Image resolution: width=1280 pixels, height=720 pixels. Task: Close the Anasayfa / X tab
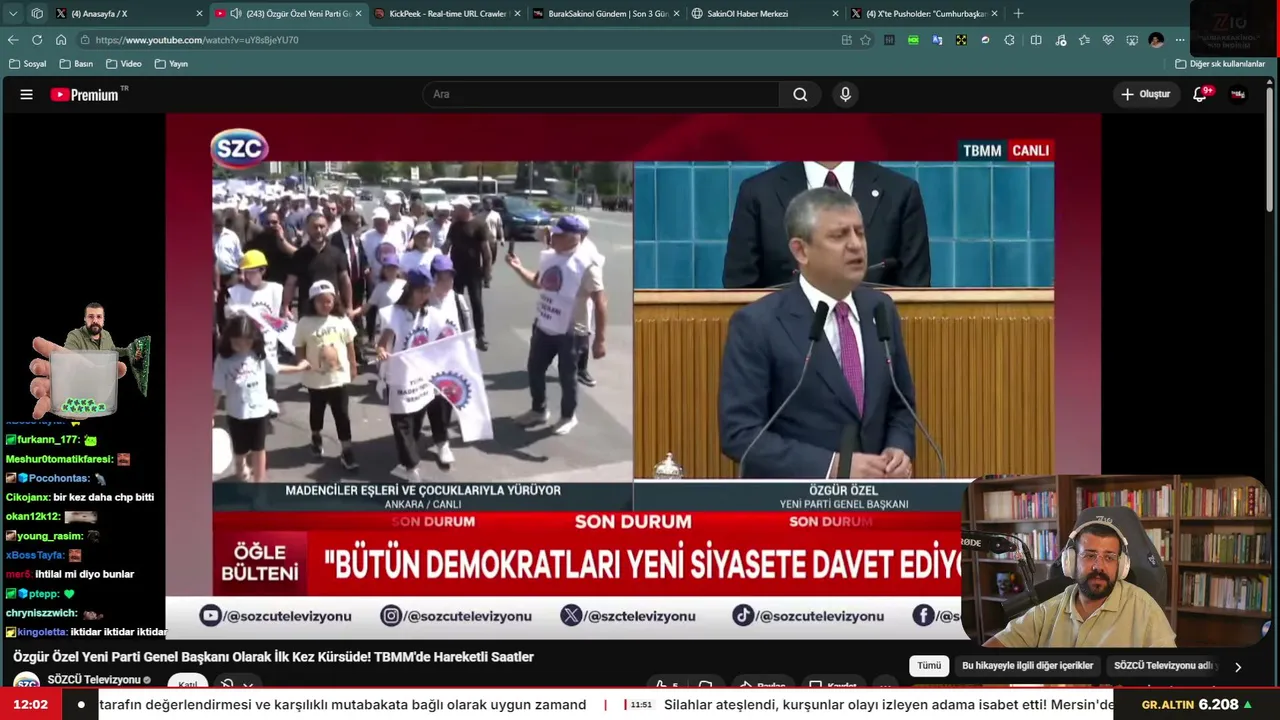[x=199, y=14]
